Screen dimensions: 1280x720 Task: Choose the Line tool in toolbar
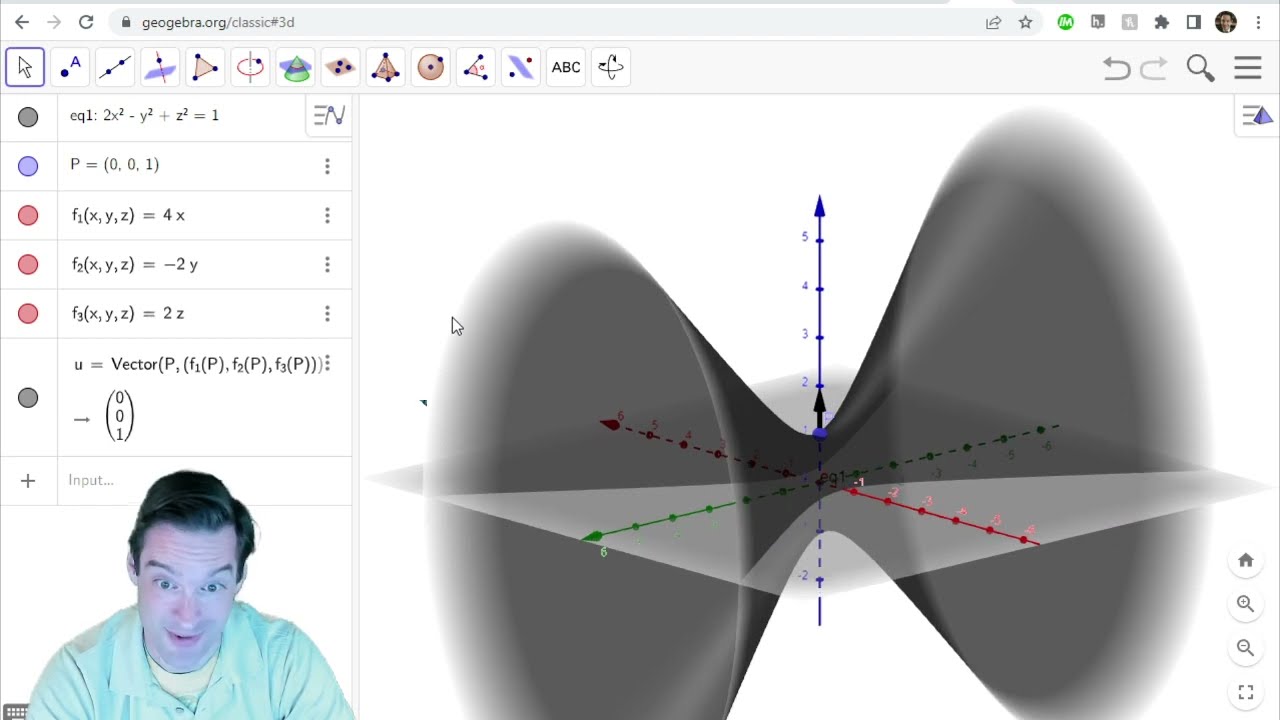115,67
